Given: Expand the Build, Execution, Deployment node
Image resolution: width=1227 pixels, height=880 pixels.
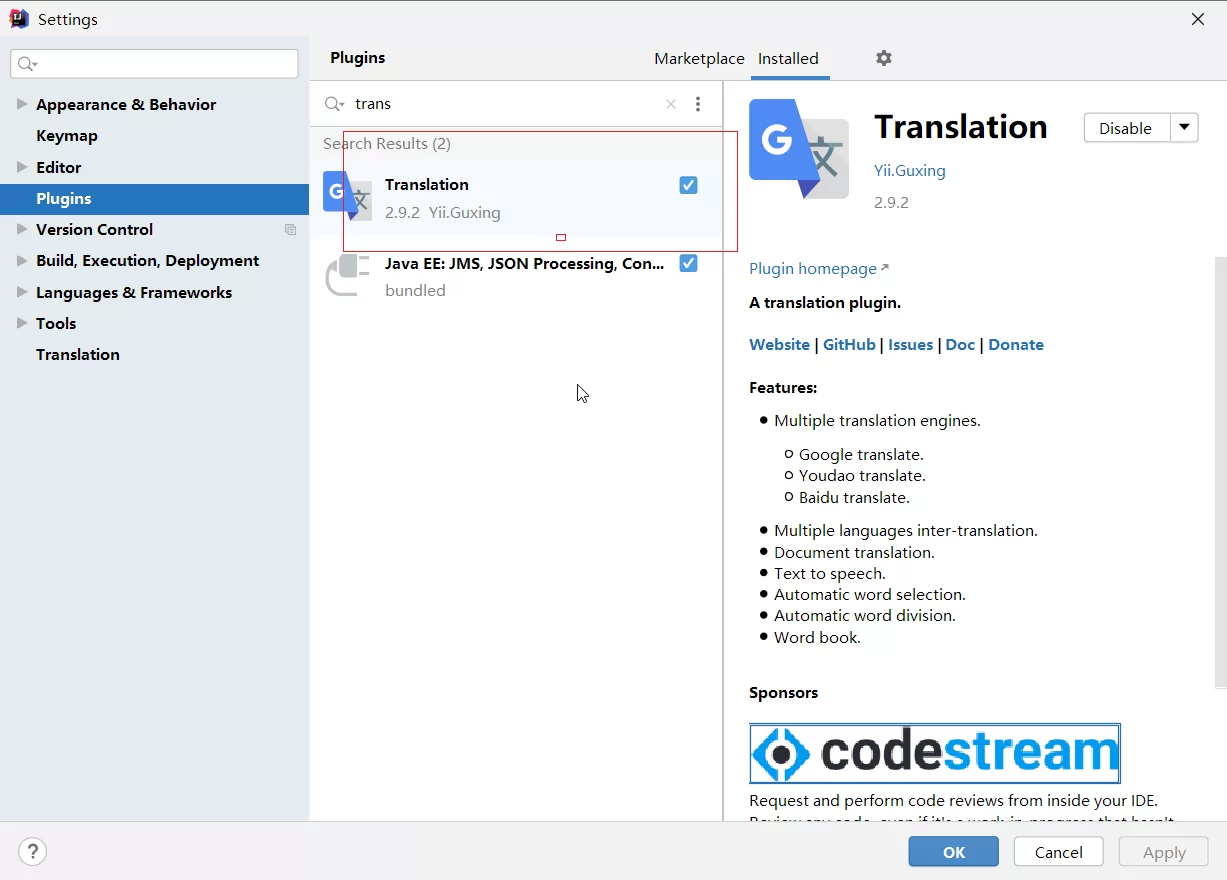Looking at the screenshot, I should point(22,261).
